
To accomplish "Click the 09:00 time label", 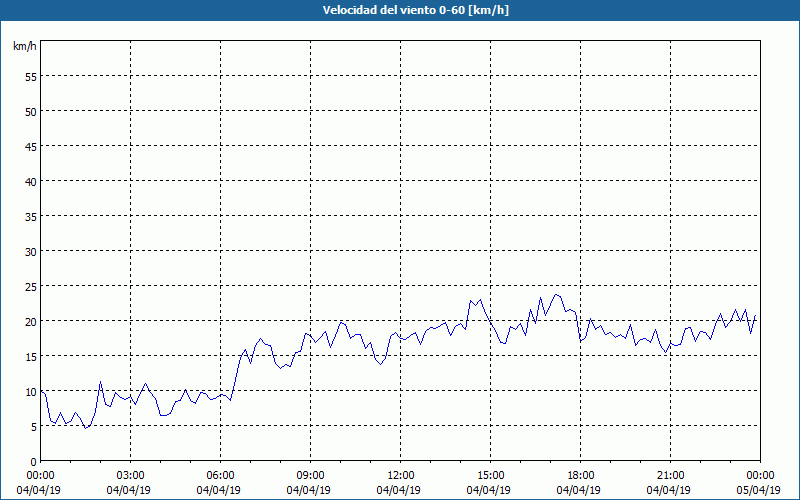I will (310, 476).
